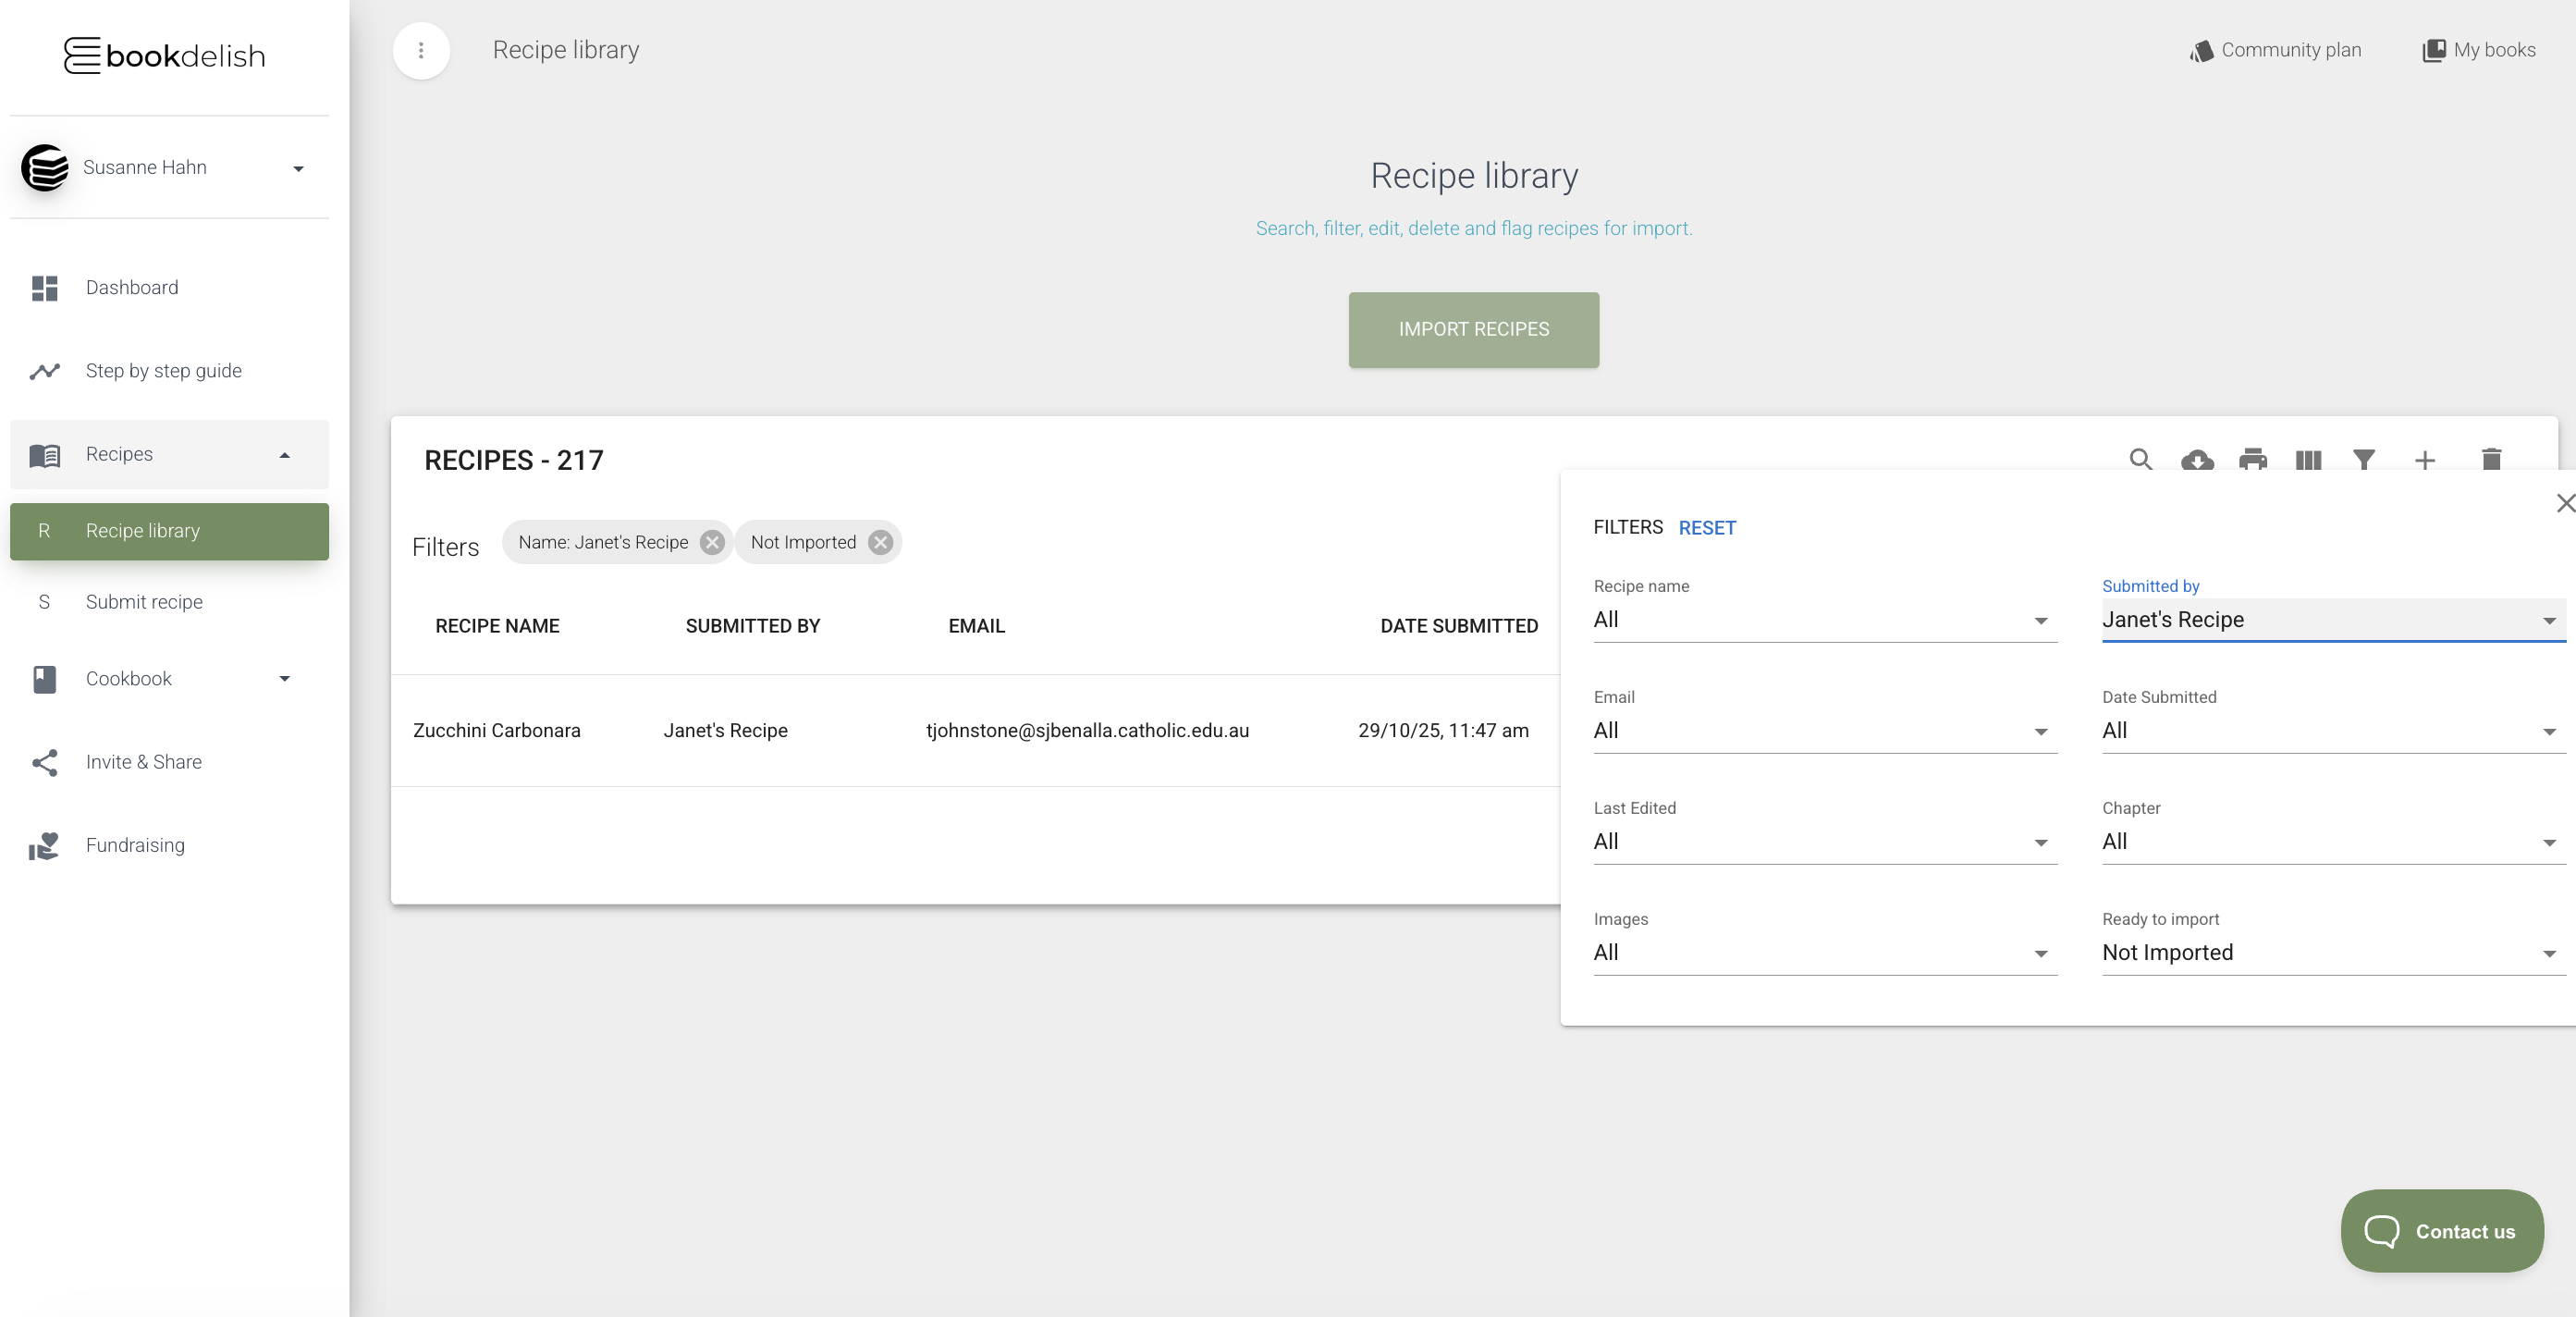This screenshot has height=1317, width=2576.
Task: Click the 29/10/25, 11:47 am date cell
Action: [x=1443, y=731]
